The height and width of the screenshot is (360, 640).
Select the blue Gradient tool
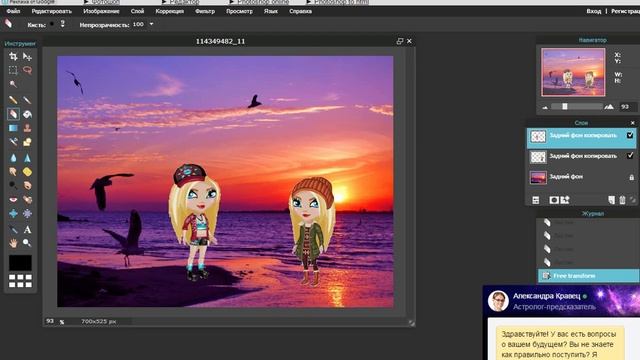13,128
